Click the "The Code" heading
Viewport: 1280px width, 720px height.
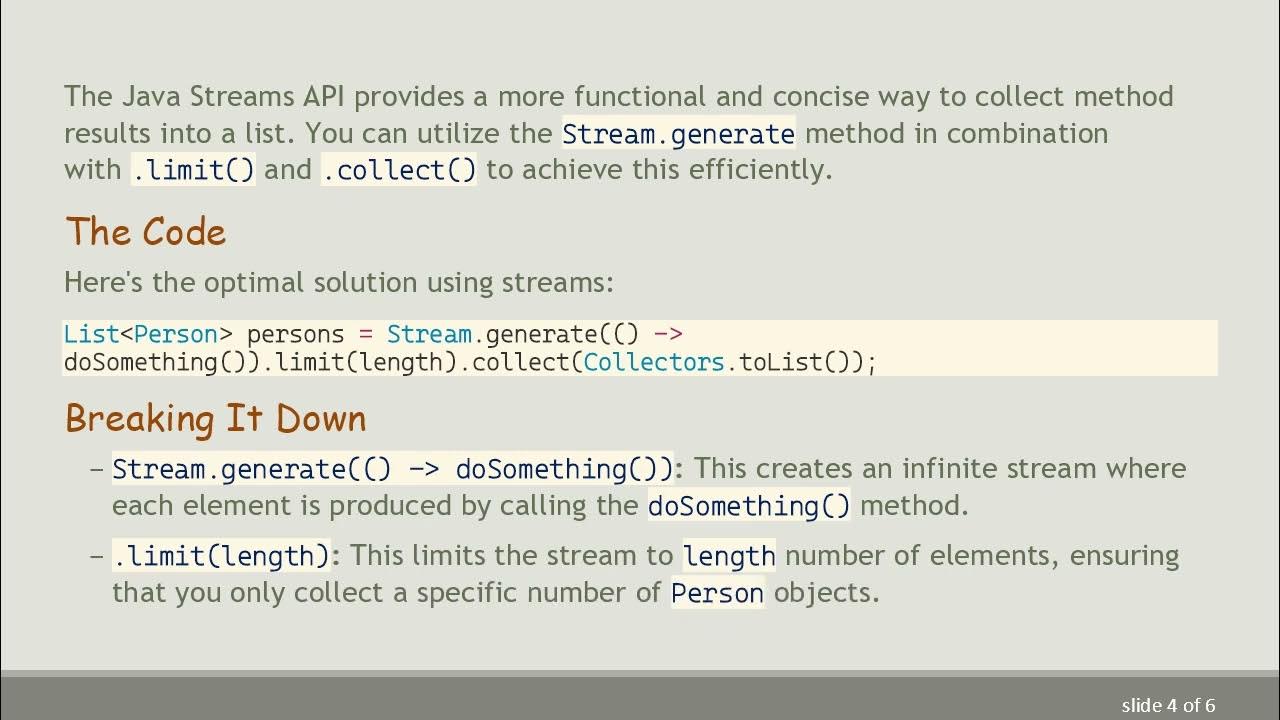146,232
